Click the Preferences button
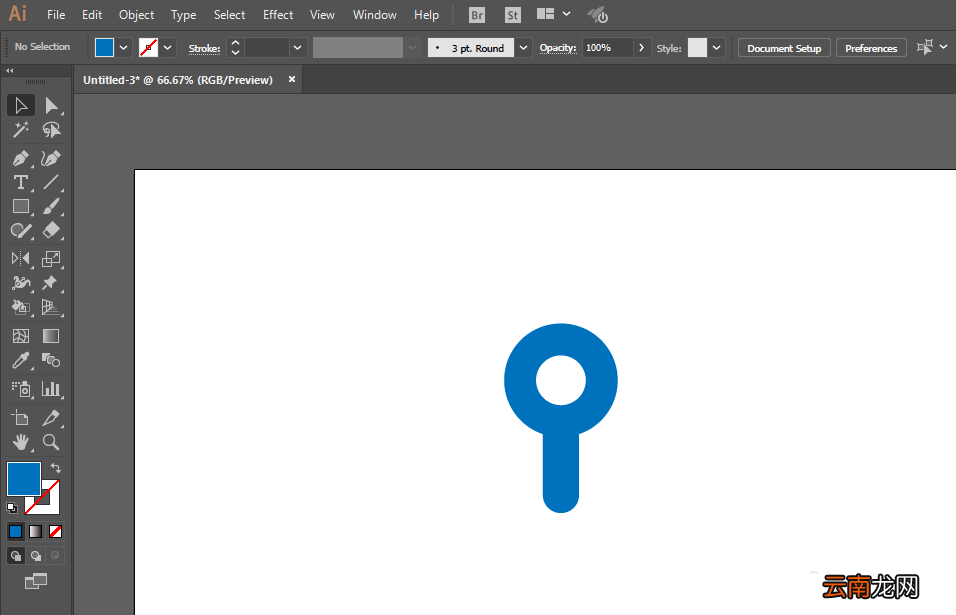The height and width of the screenshot is (615, 956). pos(871,48)
